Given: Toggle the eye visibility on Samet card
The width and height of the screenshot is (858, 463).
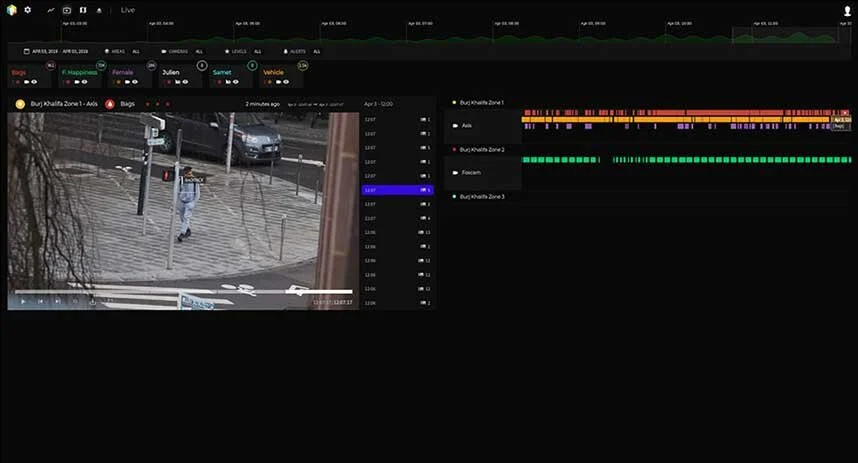Looking at the screenshot, I should pos(236,82).
